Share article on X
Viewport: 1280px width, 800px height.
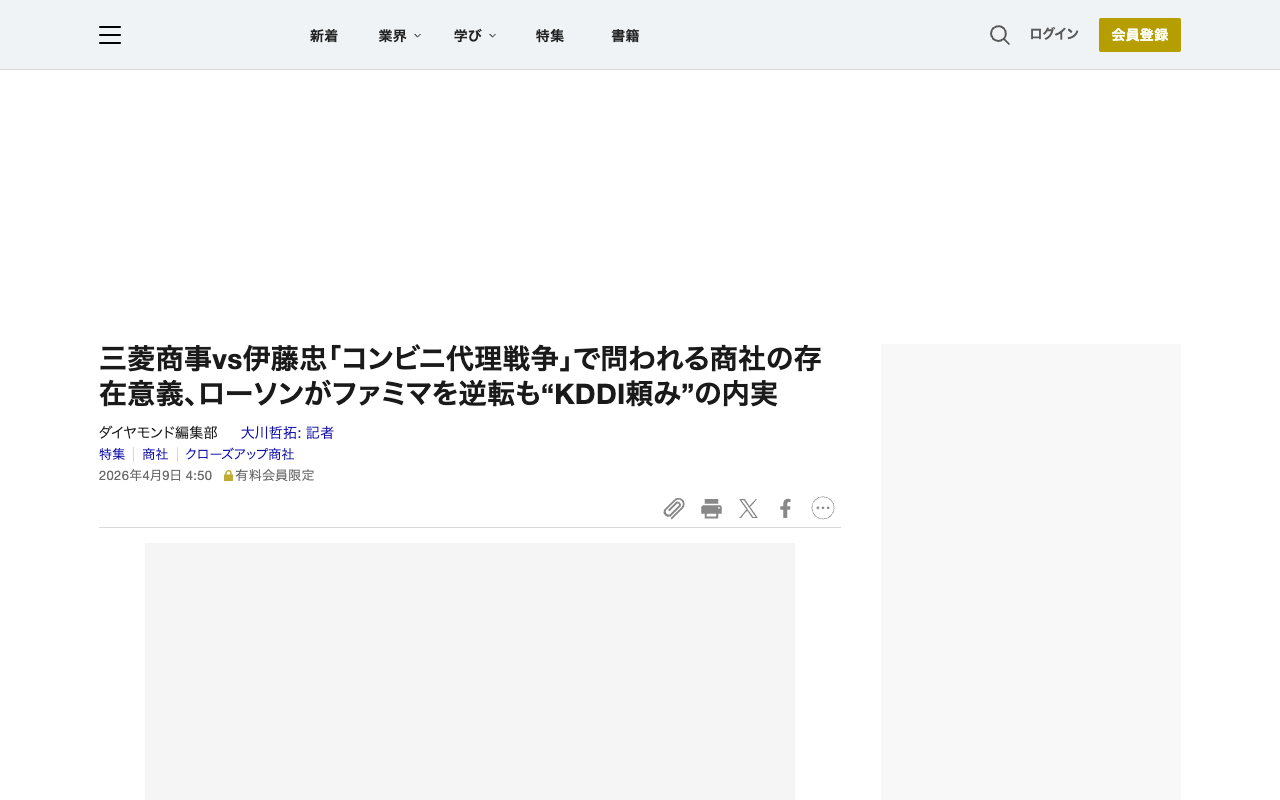(x=748, y=508)
